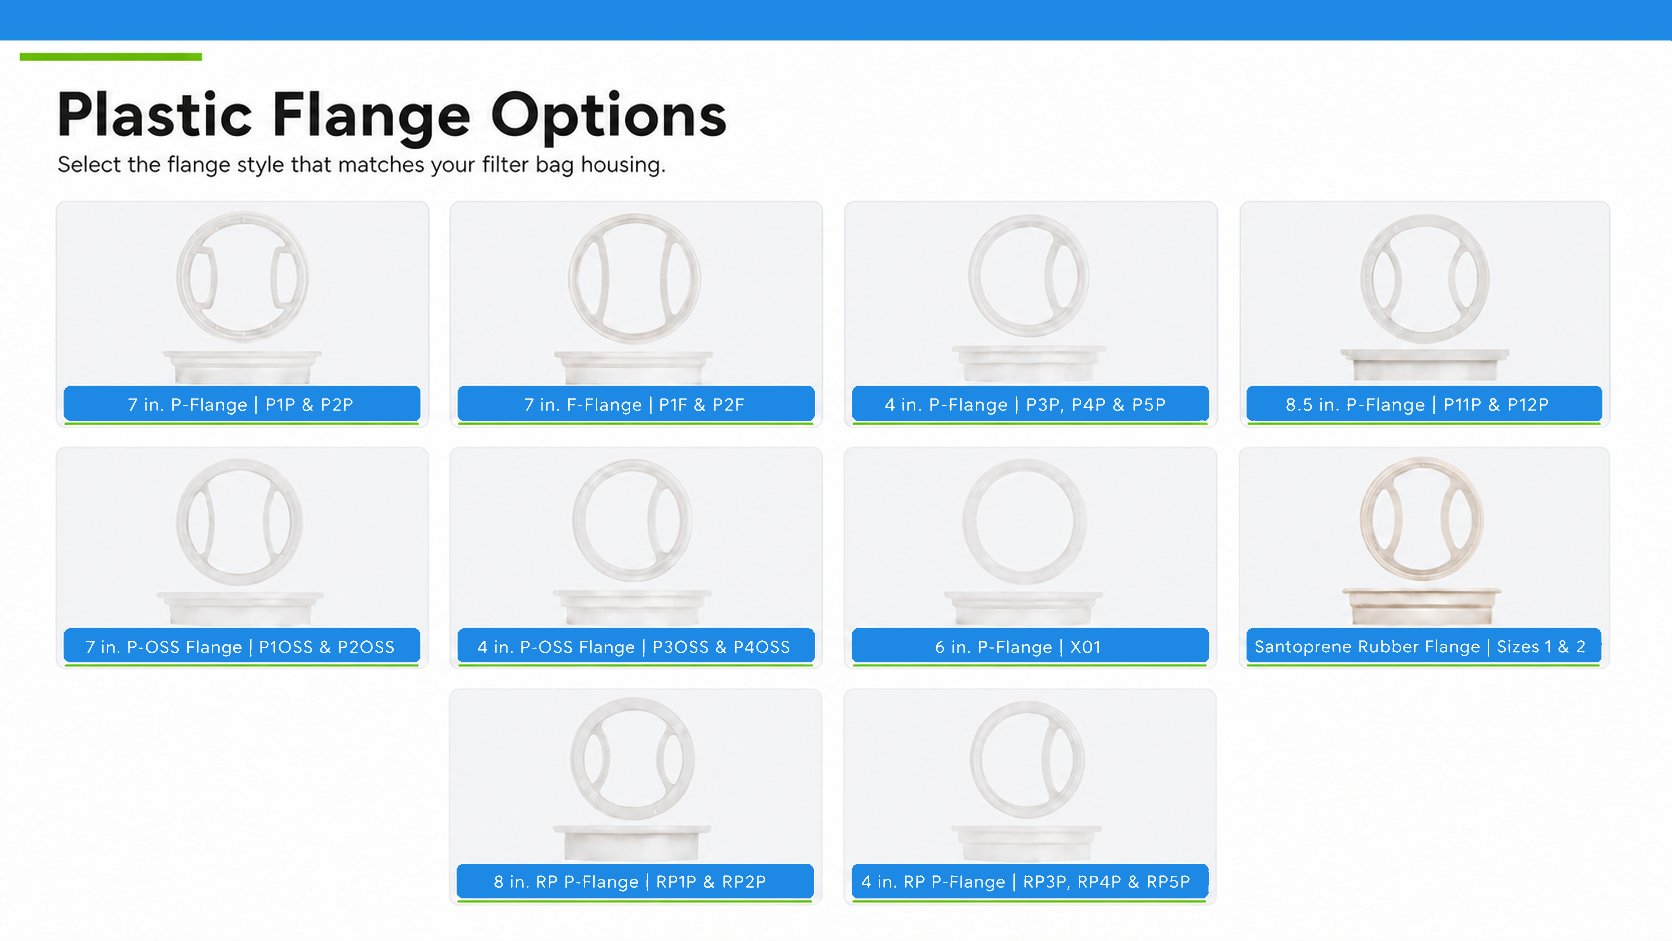Select the 4 in. RP P-Flange RP3P, RP4P & RP5P label
This screenshot has height=941, width=1672.
(x=1030, y=881)
